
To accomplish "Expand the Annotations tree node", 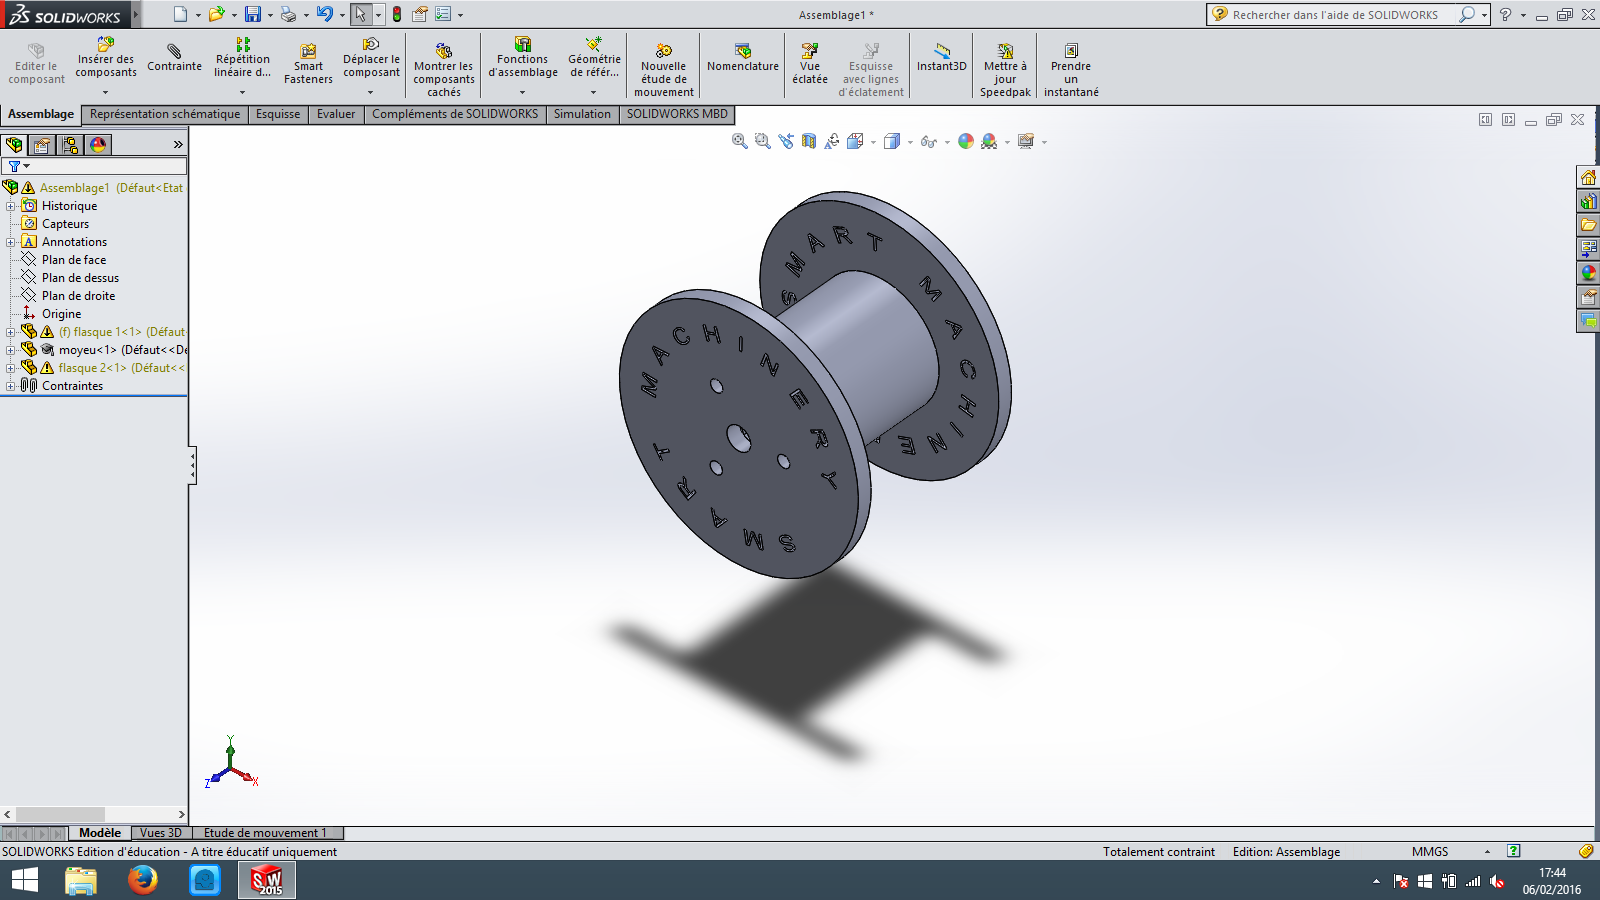I will point(10,242).
